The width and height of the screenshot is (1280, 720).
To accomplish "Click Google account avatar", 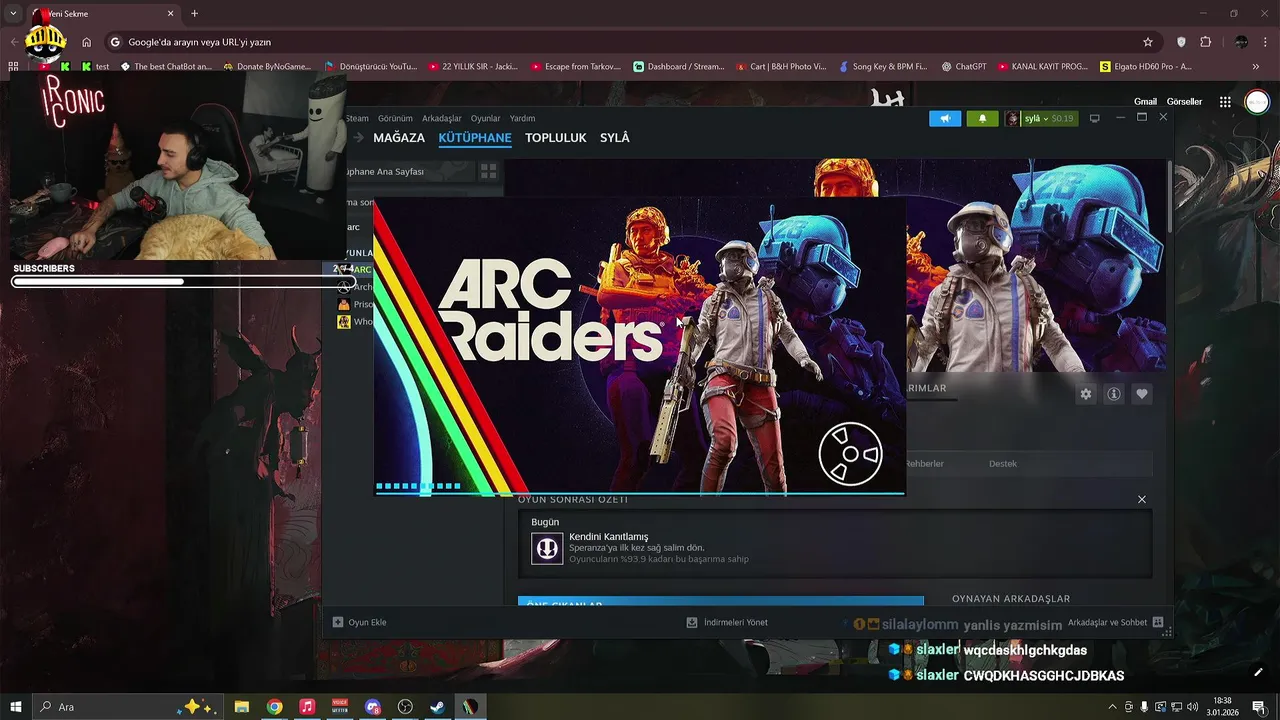I will [x=1256, y=102].
